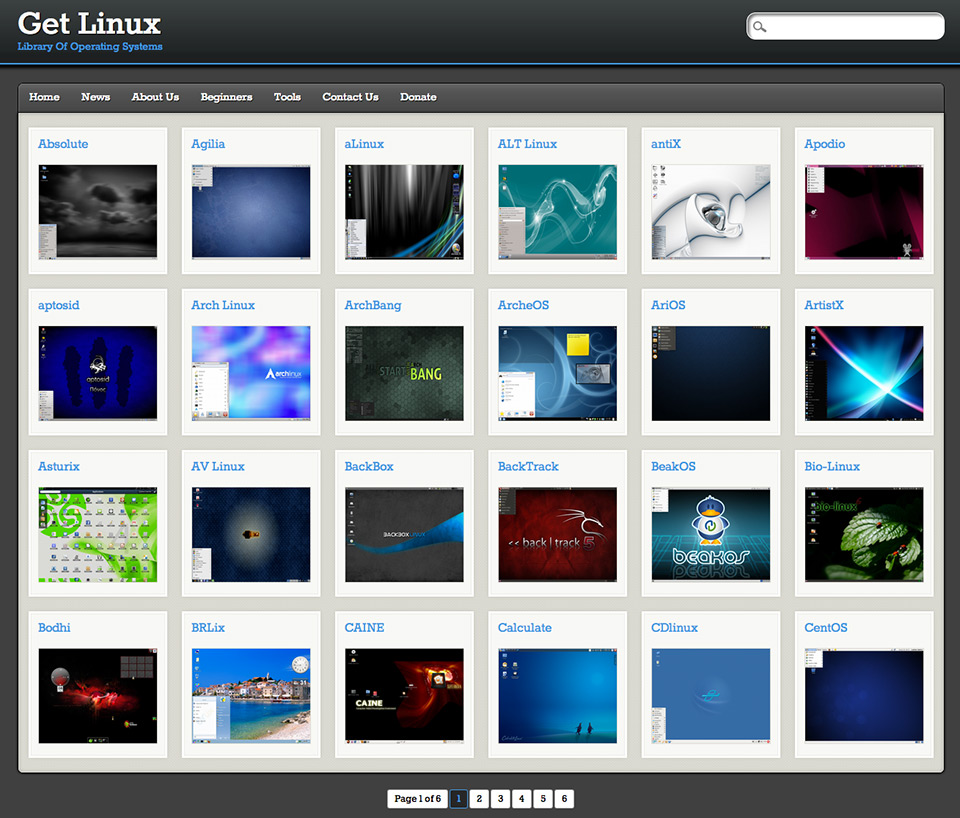Click the ArchBang Start Bang thumbnail
Screen dimensions: 960x818
[404, 373]
